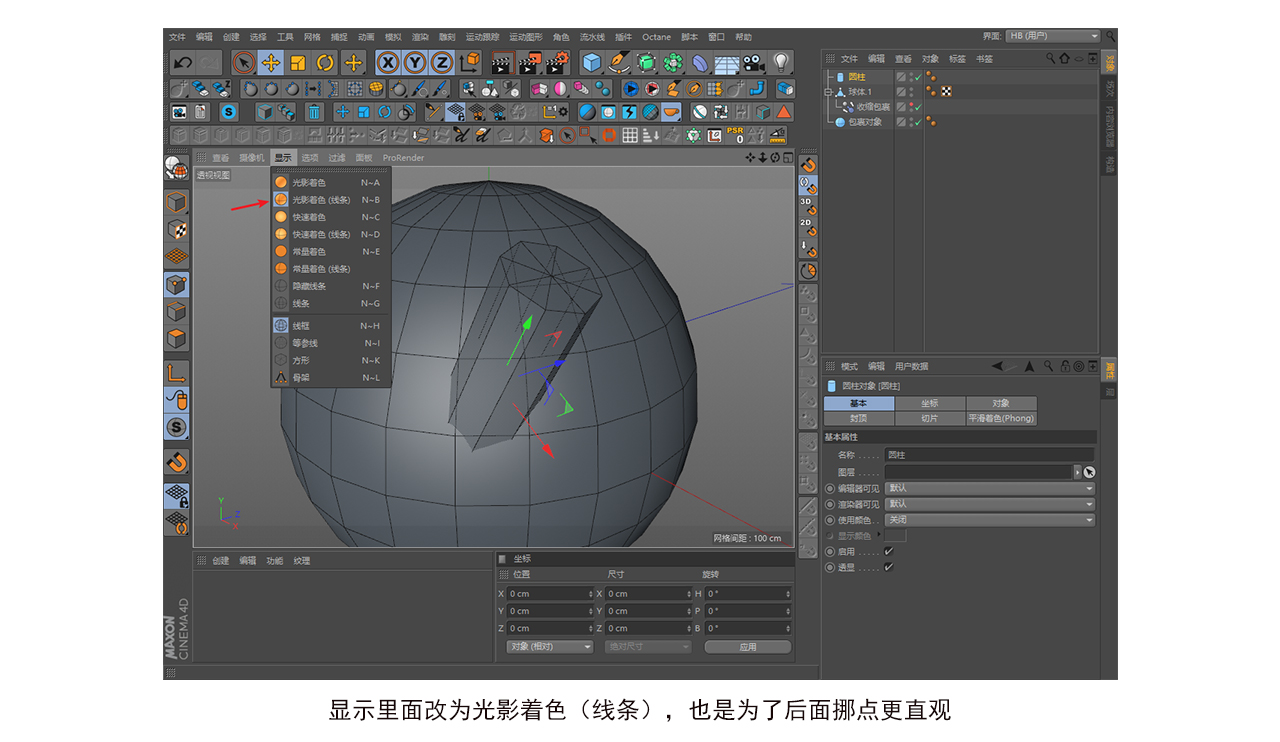Click the rotation H input field
This screenshot has height=742, width=1280.
coord(748,594)
